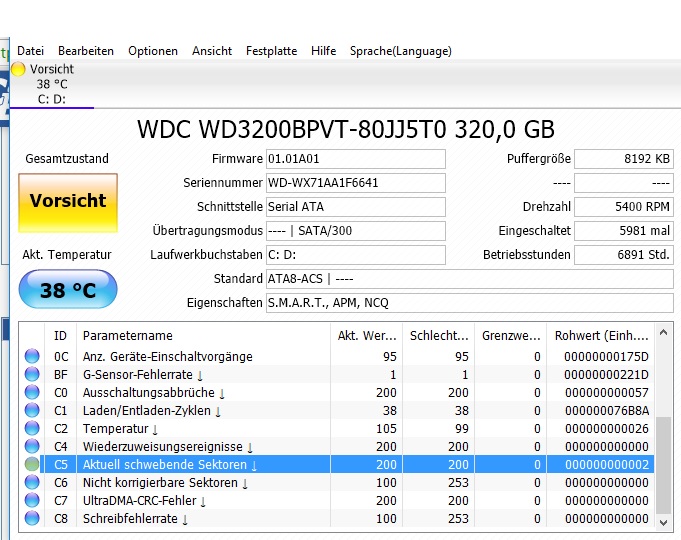This screenshot has height=540, width=681.
Task: Click the yellow Vorsicht disk status icon
Action: point(18,69)
